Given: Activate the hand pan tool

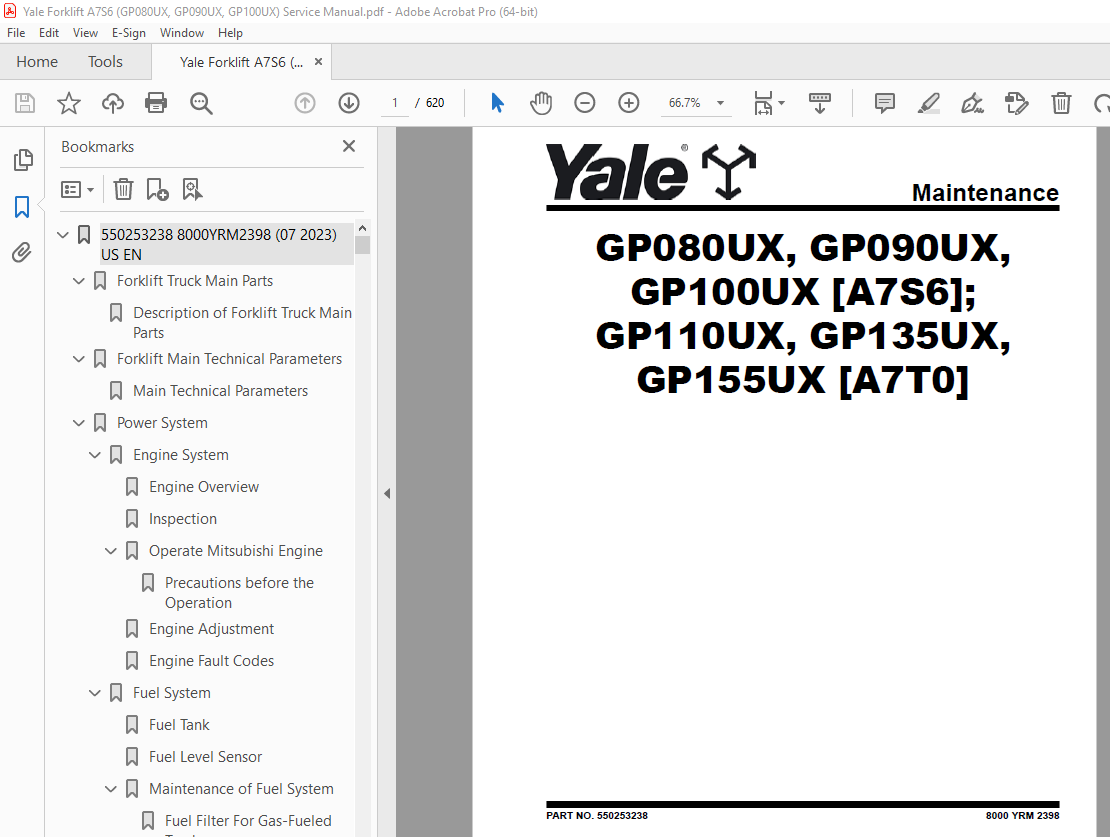Looking at the screenshot, I should click(x=541, y=103).
